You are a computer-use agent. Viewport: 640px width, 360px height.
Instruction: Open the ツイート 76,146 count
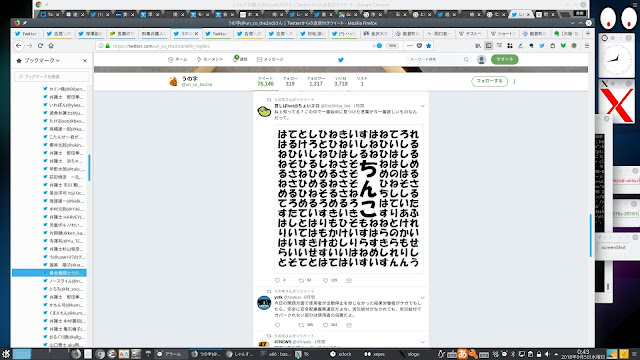[x=265, y=81]
